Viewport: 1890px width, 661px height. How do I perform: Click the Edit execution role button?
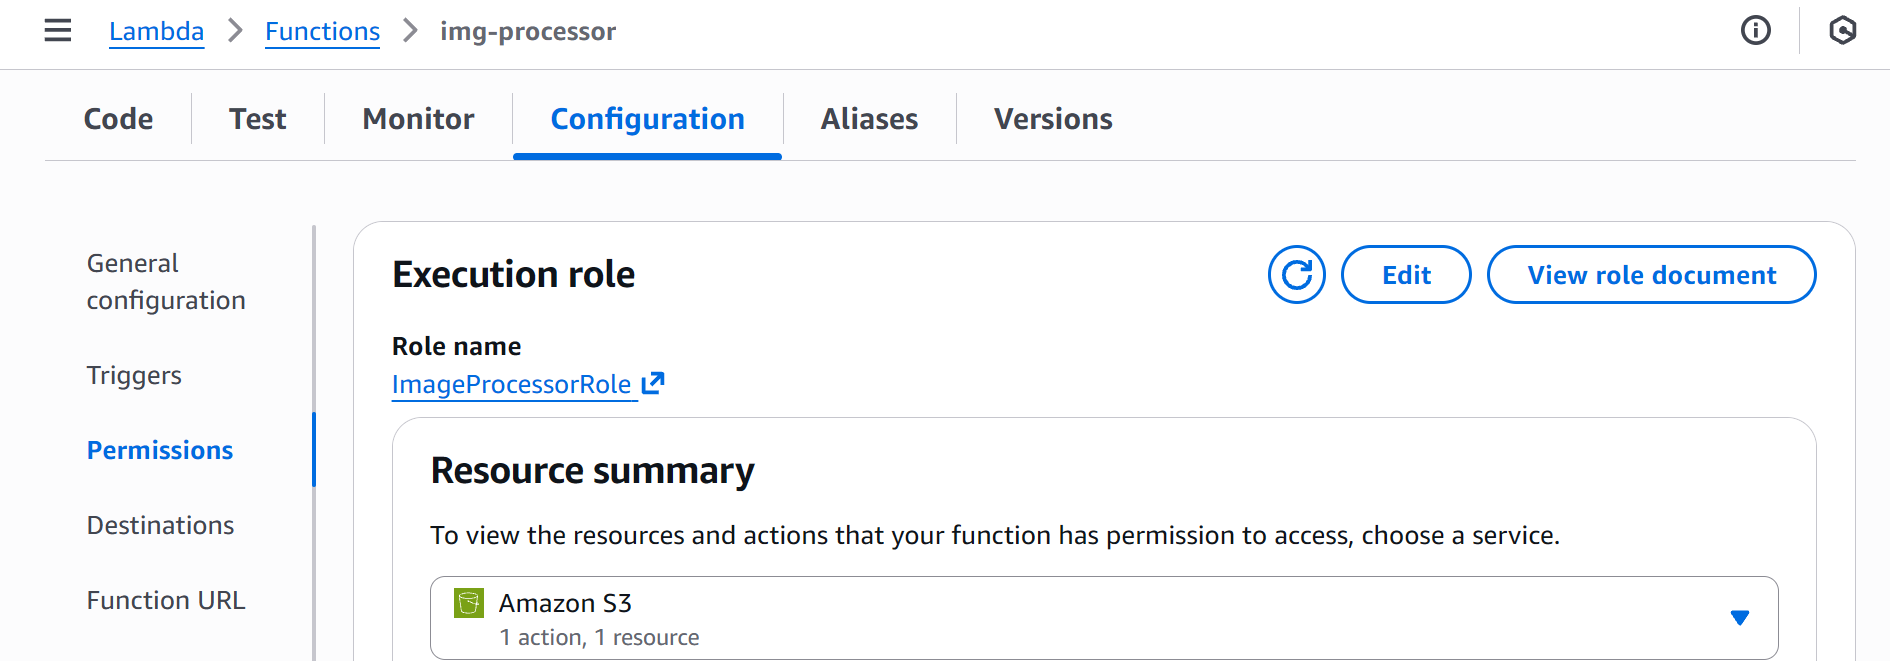coord(1406,274)
